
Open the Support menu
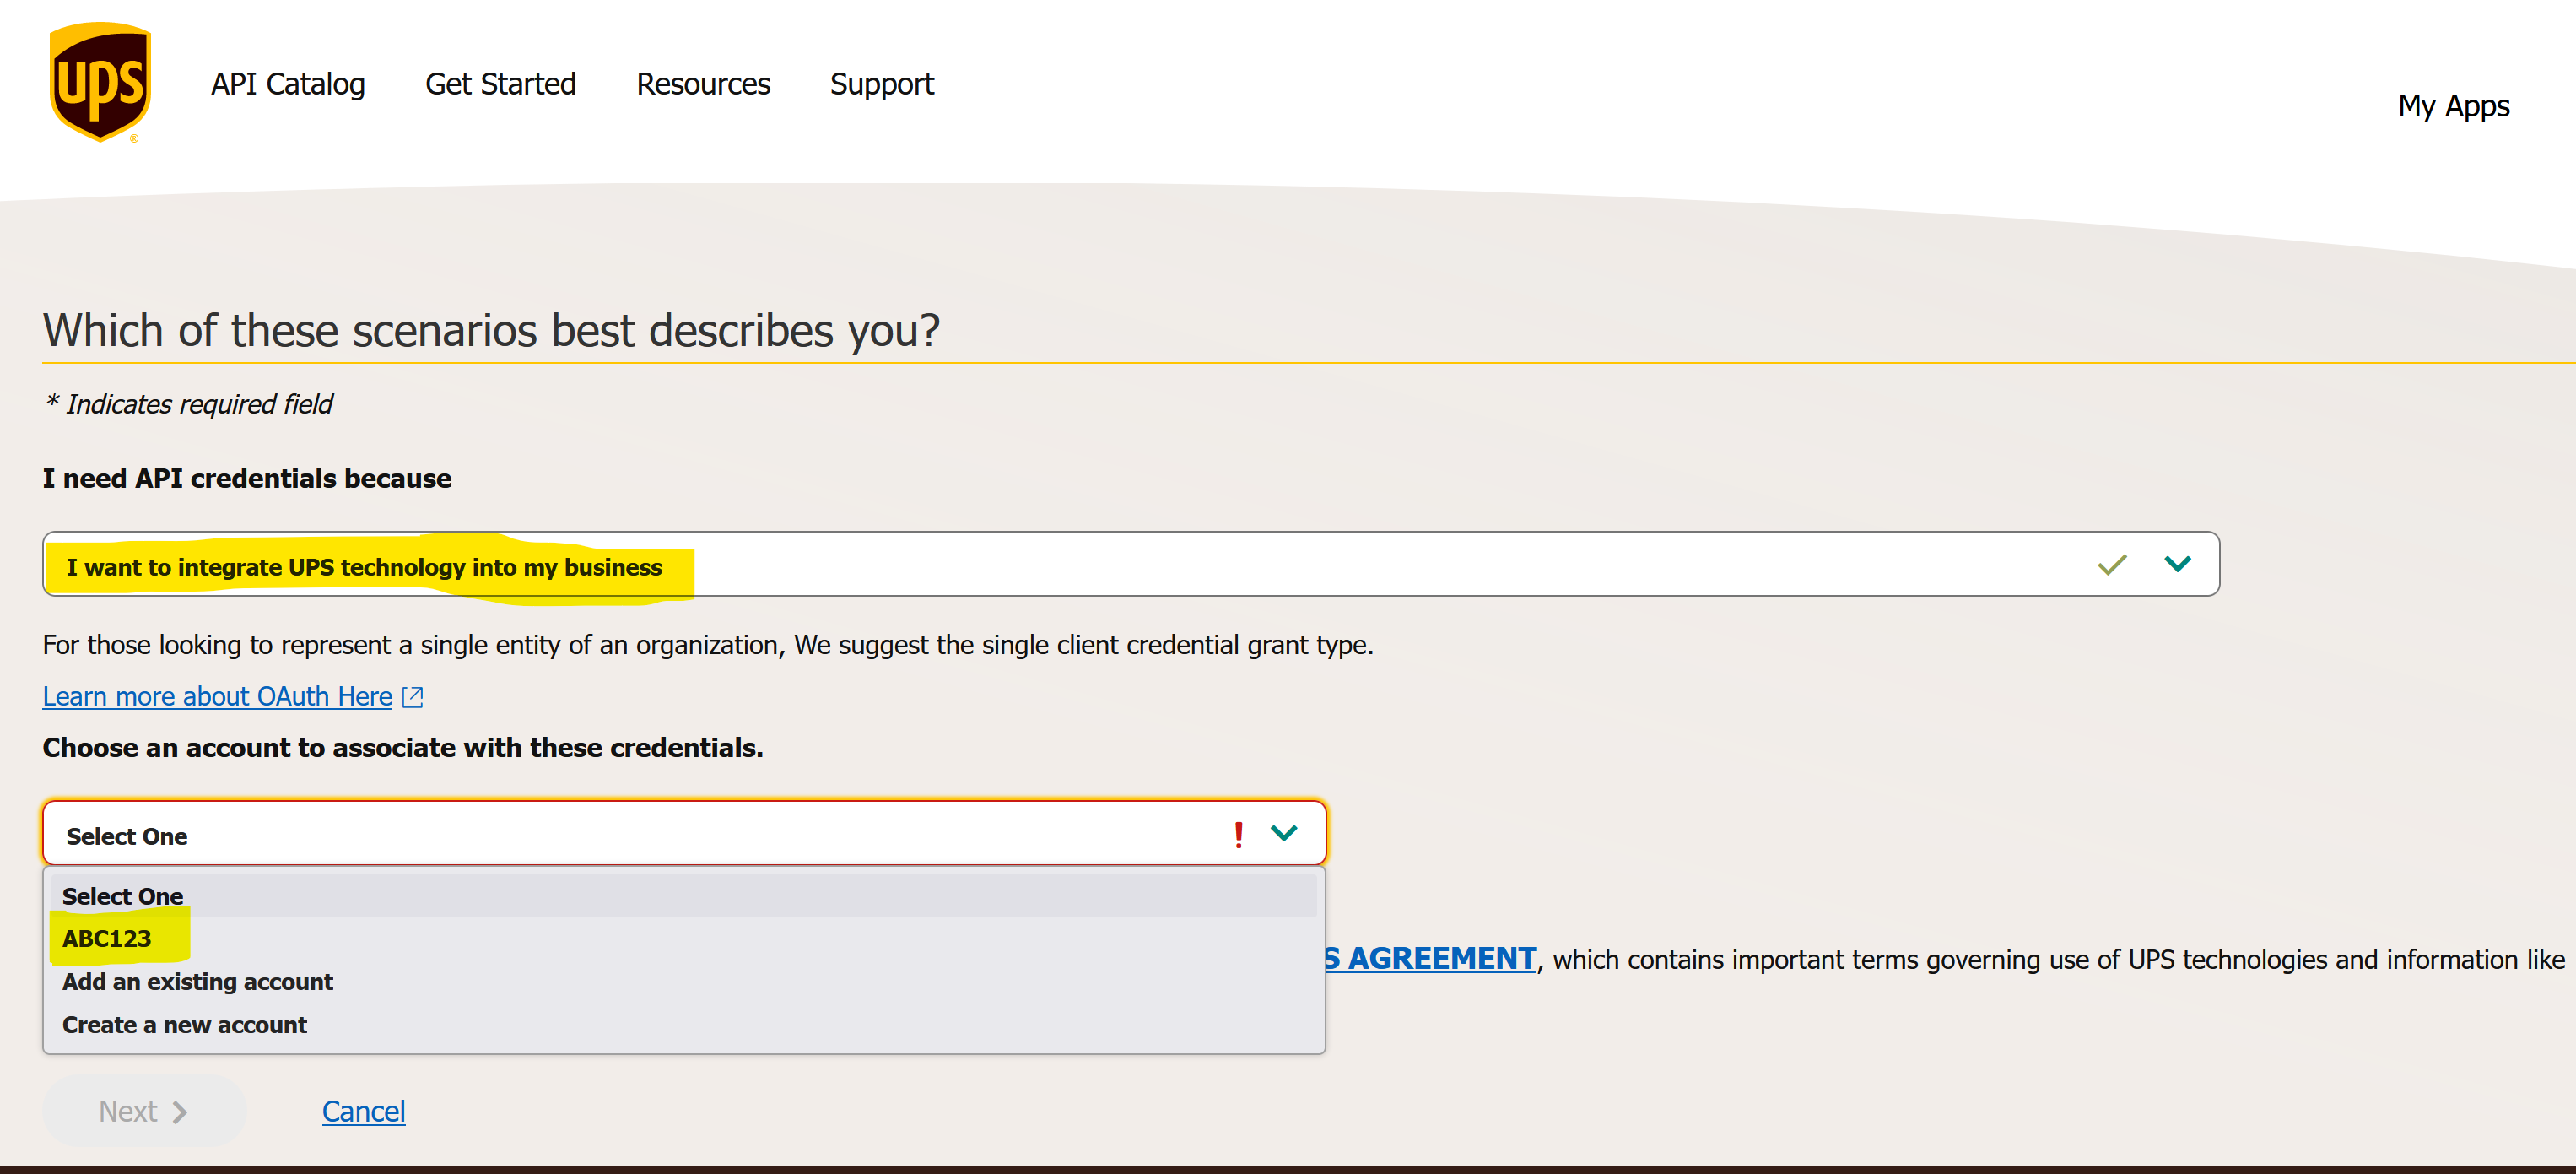click(x=882, y=84)
